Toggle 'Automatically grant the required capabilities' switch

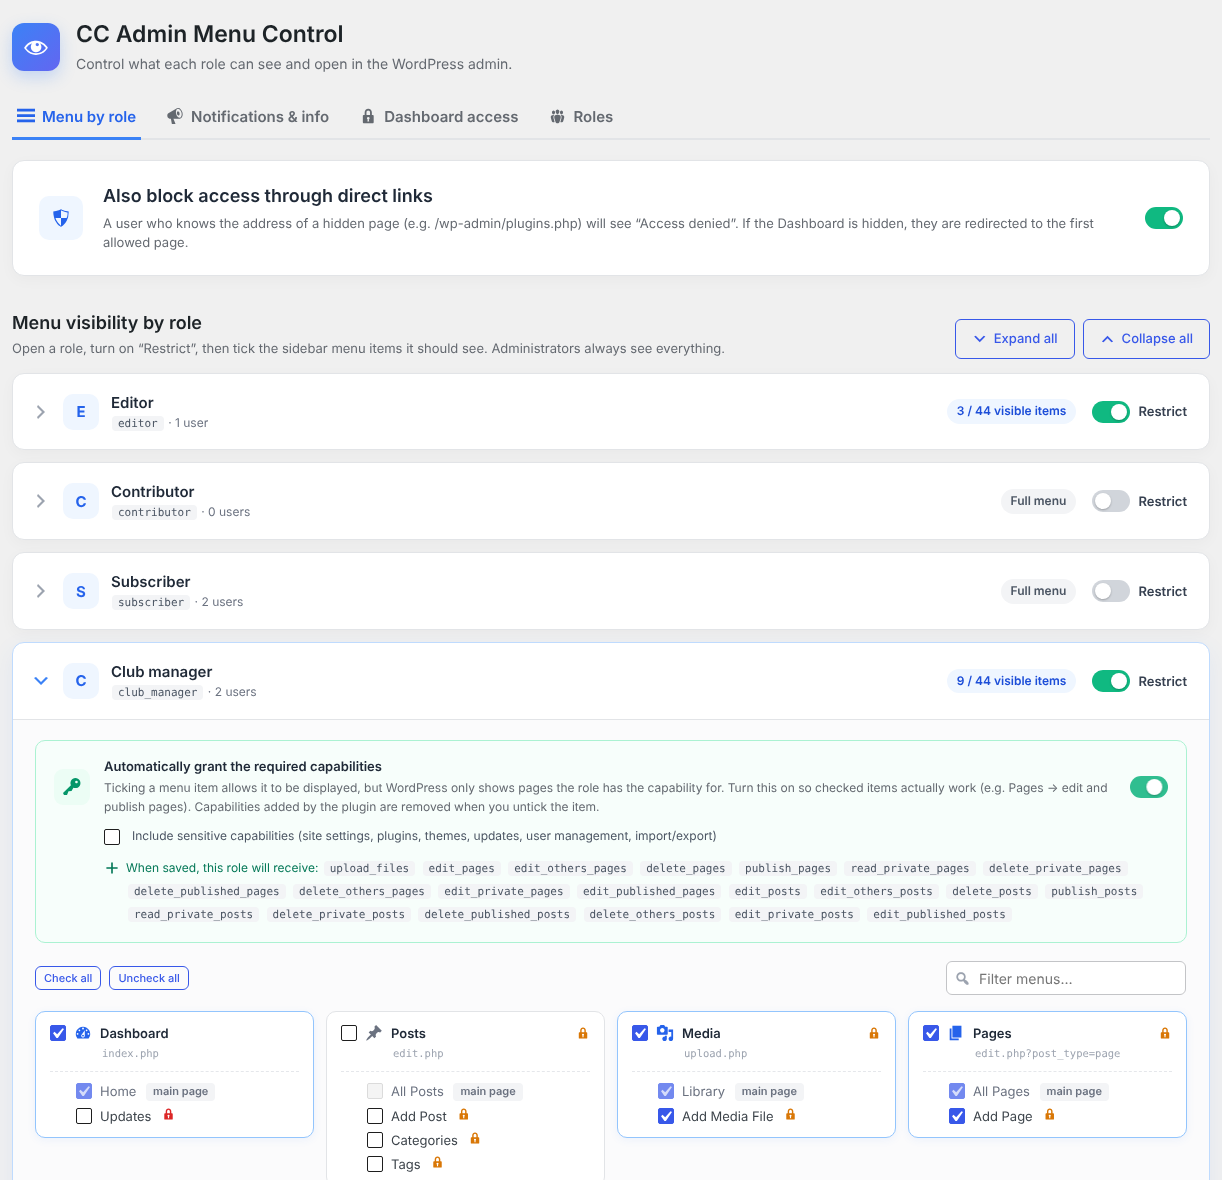click(x=1149, y=787)
